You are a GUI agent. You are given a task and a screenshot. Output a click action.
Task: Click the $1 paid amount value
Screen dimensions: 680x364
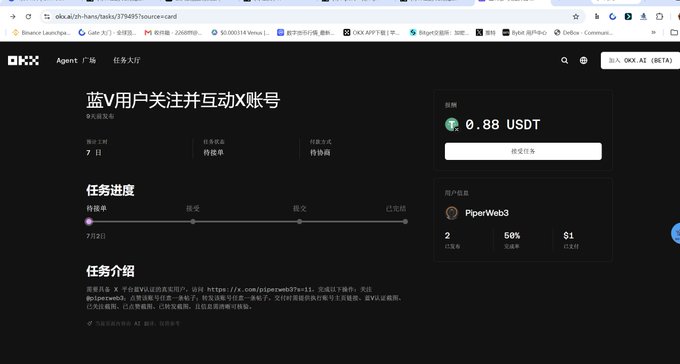tap(569, 236)
